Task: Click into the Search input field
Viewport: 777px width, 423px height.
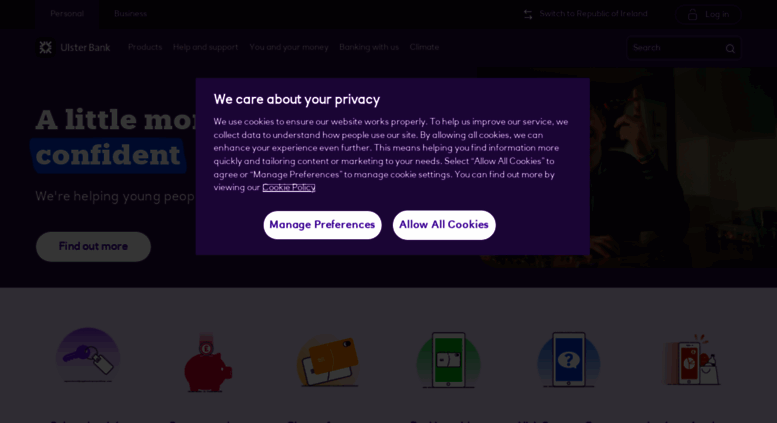Action: tap(676, 48)
